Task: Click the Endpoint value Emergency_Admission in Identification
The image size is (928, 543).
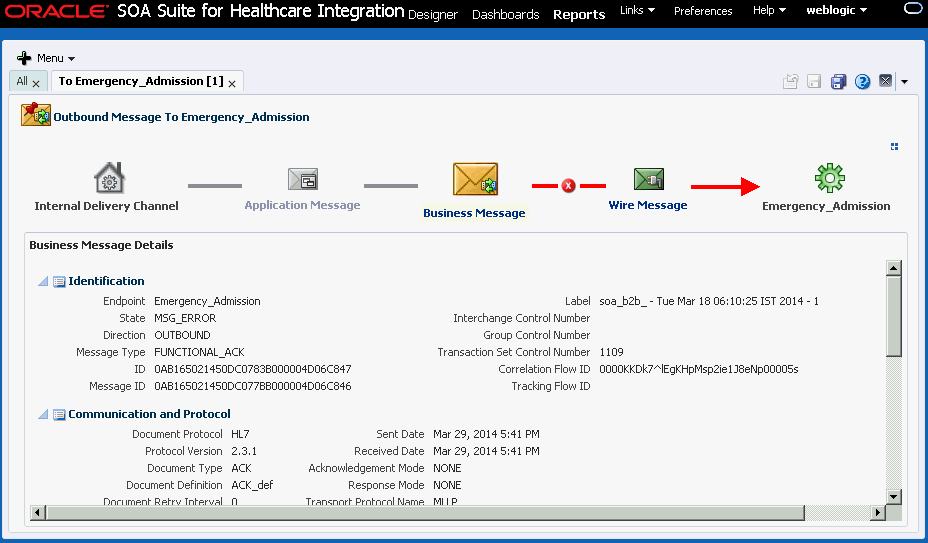Action: [x=207, y=301]
